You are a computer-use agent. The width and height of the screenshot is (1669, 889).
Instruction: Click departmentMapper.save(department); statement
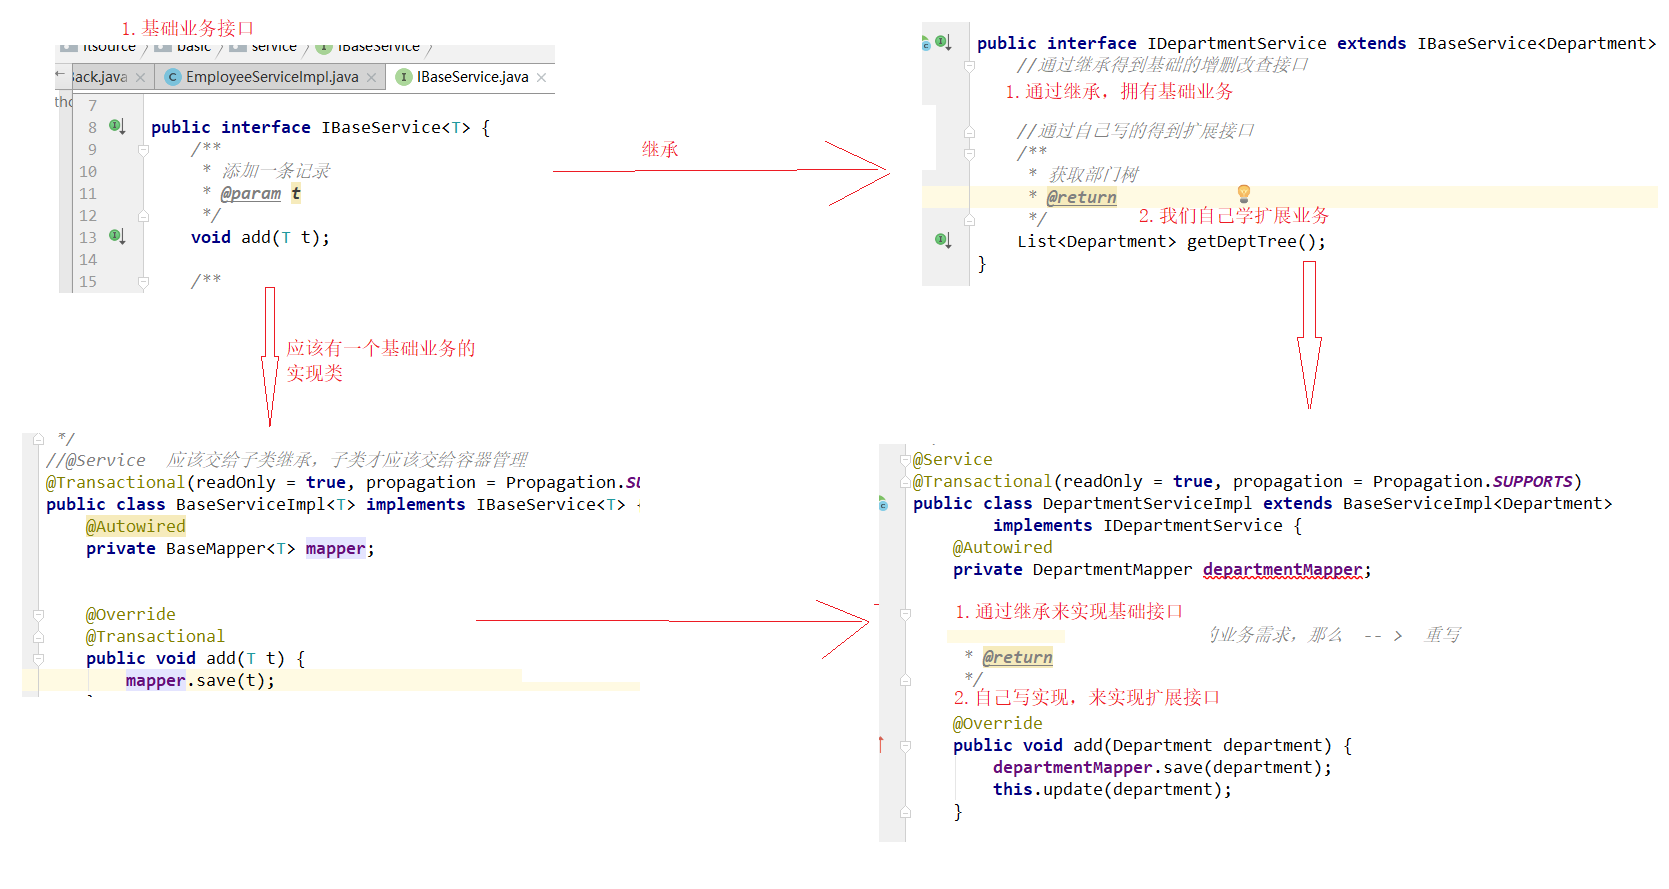click(1162, 767)
